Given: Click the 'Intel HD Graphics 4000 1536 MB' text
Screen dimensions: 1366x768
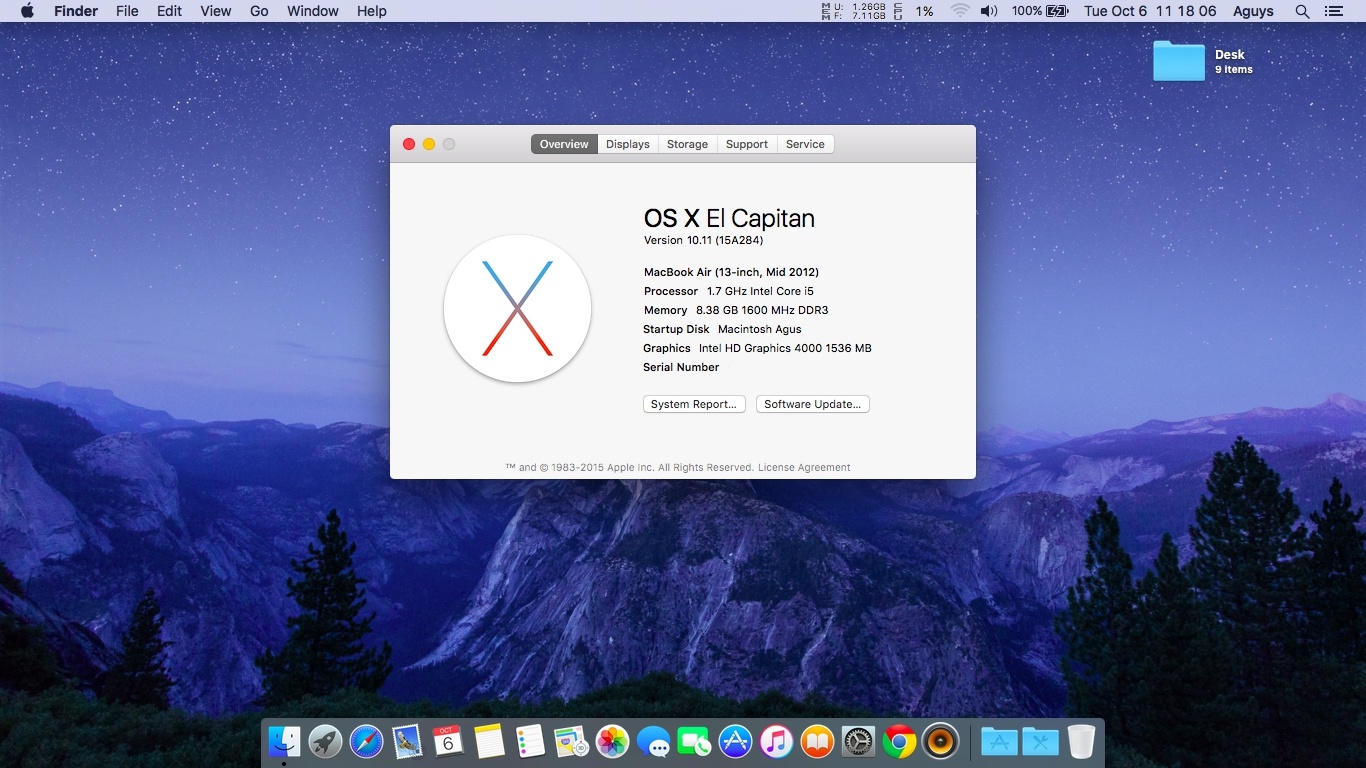Looking at the screenshot, I should 785,348.
